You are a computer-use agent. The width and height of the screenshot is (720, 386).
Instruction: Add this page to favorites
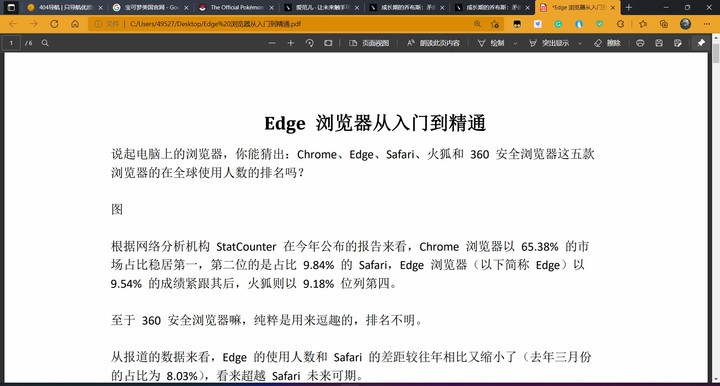coord(495,24)
